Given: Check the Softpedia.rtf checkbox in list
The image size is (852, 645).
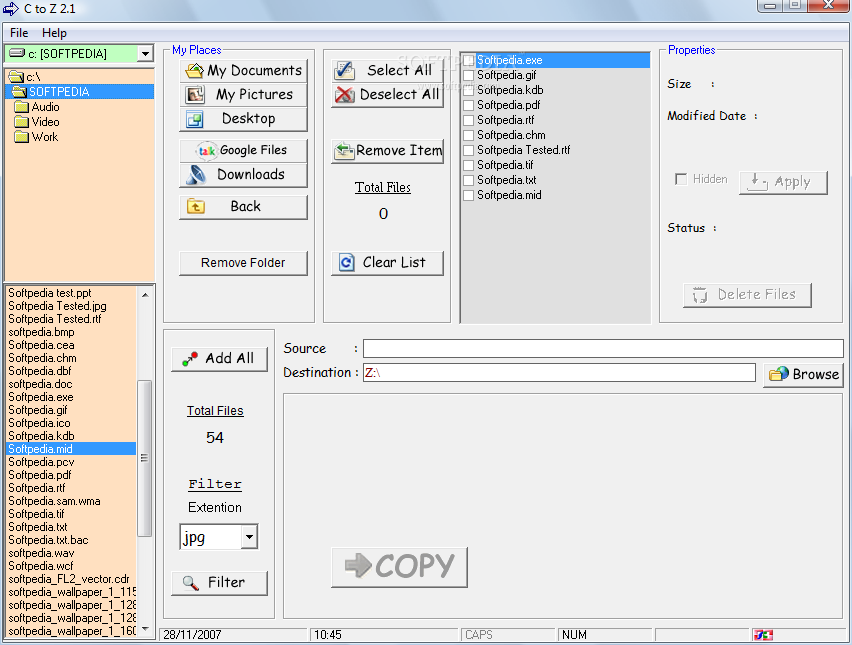Looking at the screenshot, I should pyautogui.click(x=468, y=120).
